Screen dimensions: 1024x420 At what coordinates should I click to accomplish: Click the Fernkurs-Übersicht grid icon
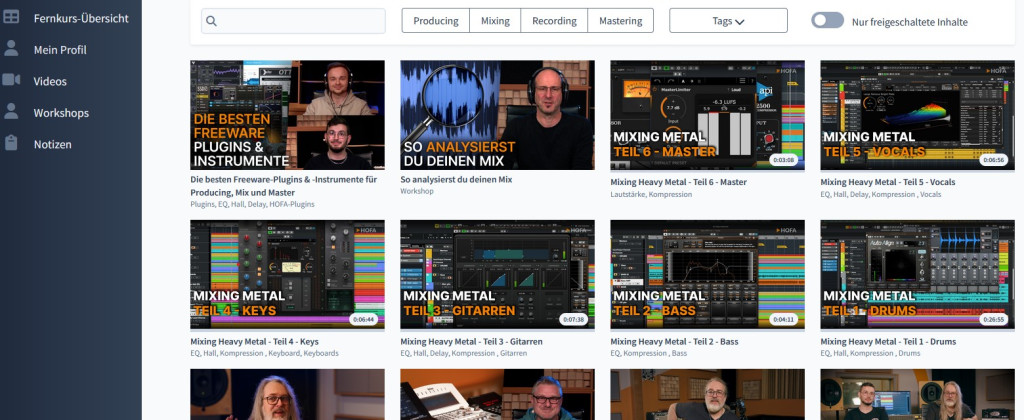click(11, 18)
